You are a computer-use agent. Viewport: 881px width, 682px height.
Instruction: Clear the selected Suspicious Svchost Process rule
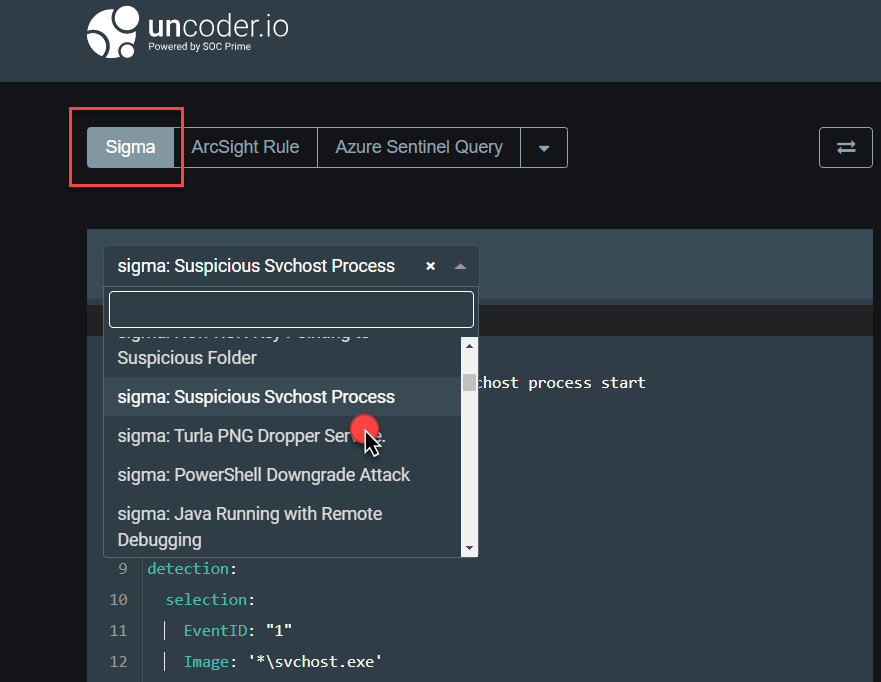[430, 266]
